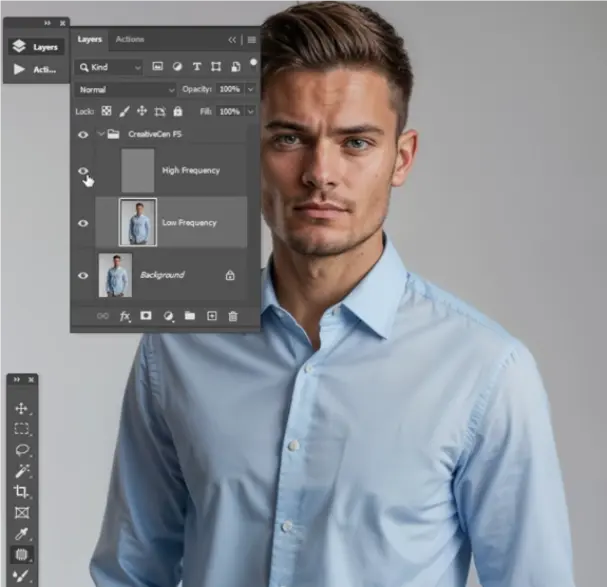Select the Background layer thumbnail
The height and width of the screenshot is (587, 607).
pos(115,275)
